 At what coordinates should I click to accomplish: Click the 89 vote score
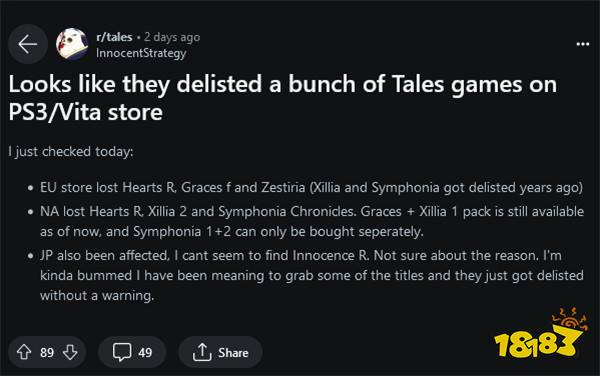click(x=47, y=353)
